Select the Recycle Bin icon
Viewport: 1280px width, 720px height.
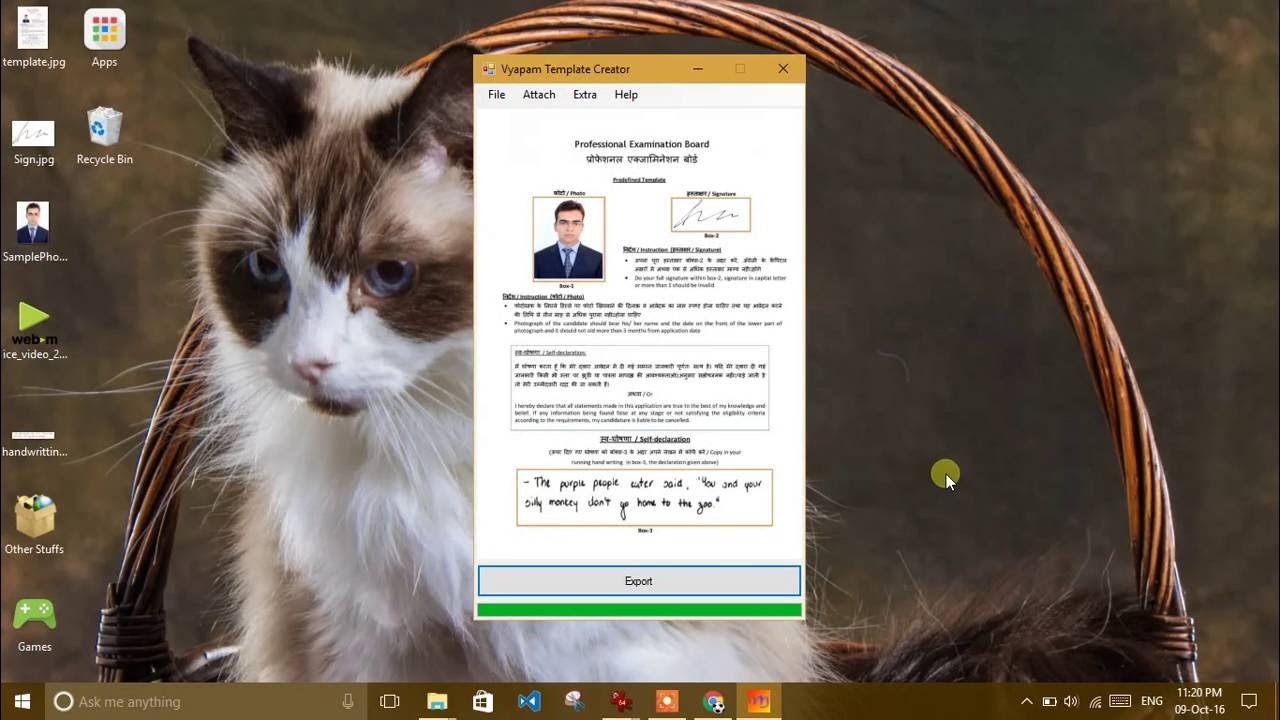click(104, 136)
